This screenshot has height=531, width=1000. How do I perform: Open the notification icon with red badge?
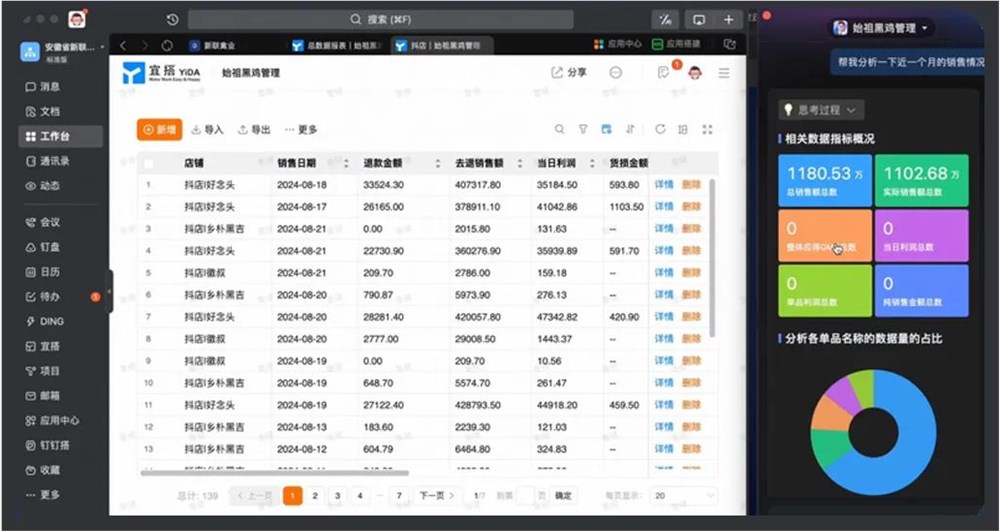(663, 73)
